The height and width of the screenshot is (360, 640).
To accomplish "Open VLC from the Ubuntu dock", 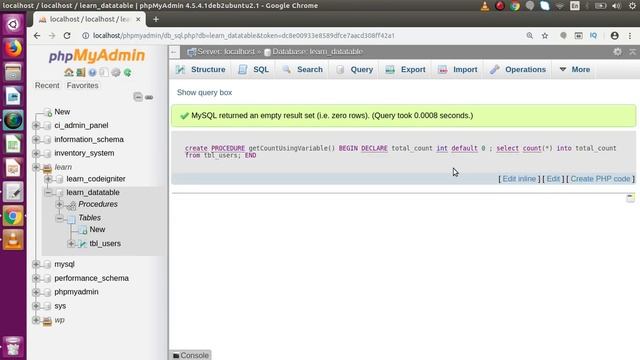I will 13,240.
